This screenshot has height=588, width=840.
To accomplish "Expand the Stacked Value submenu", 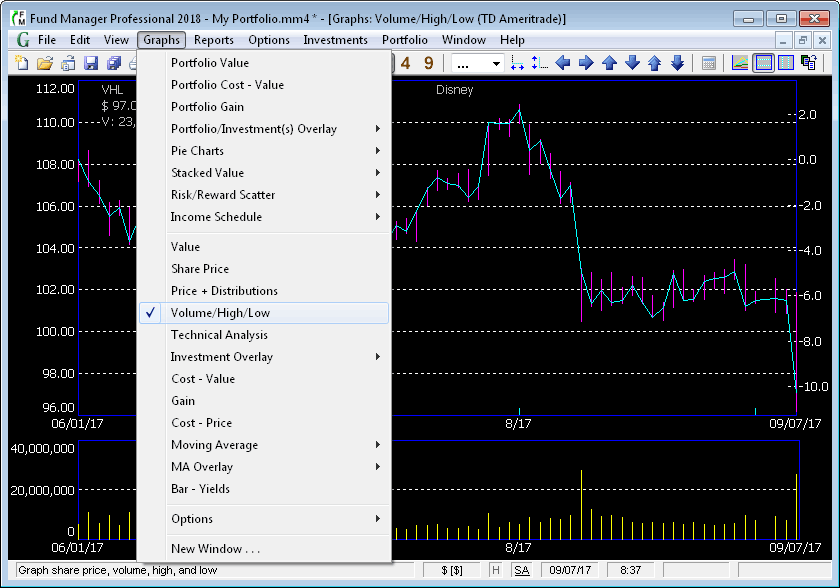I will (264, 172).
